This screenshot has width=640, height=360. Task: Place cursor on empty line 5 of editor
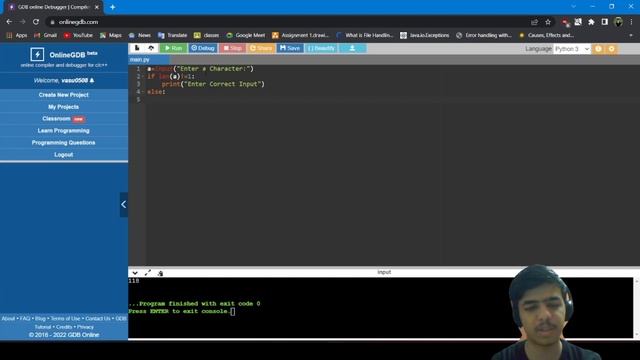[x=392, y=100]
